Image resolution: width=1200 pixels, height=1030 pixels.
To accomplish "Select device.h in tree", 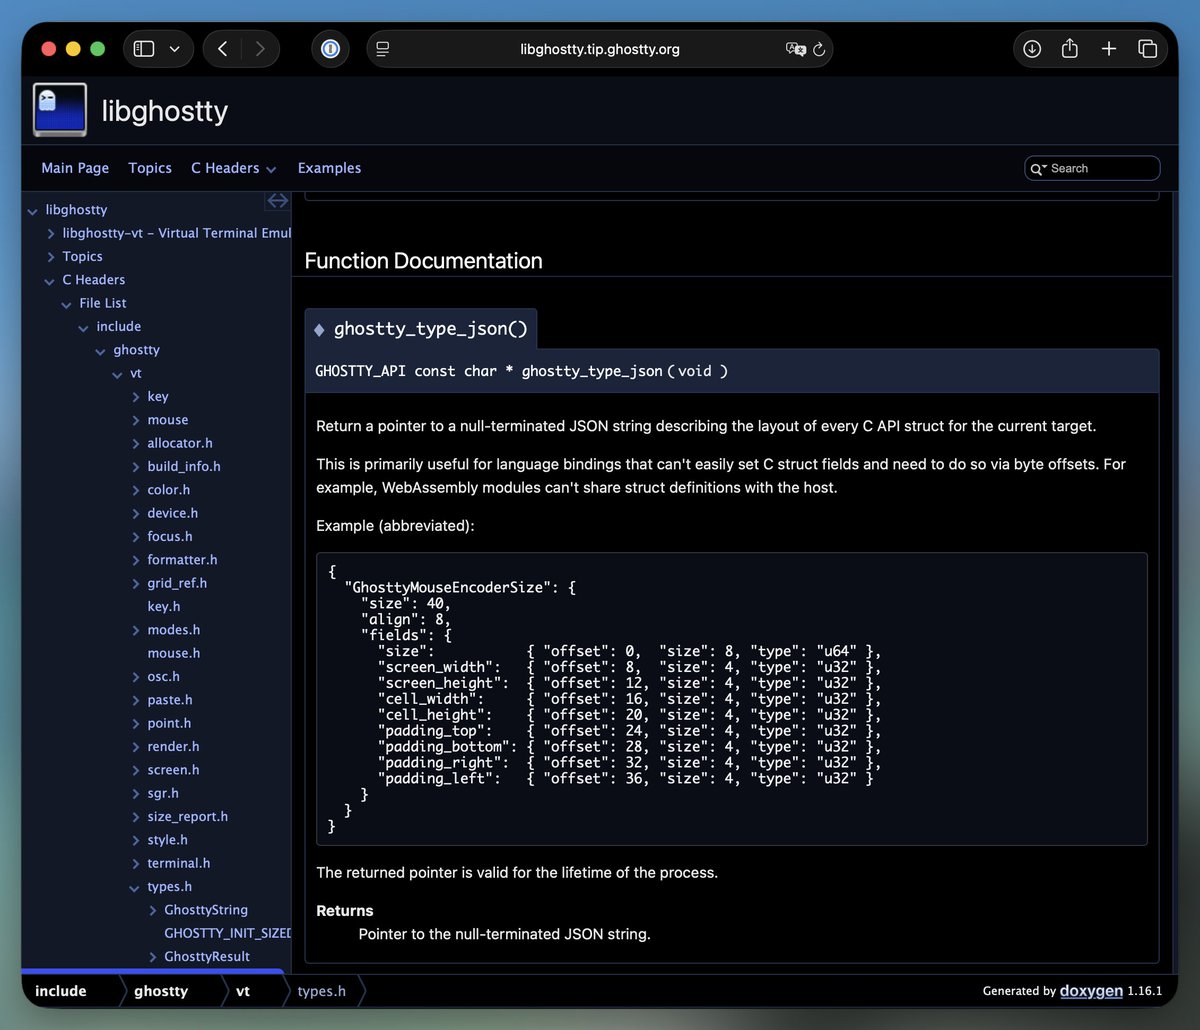I will coord(172,513).
